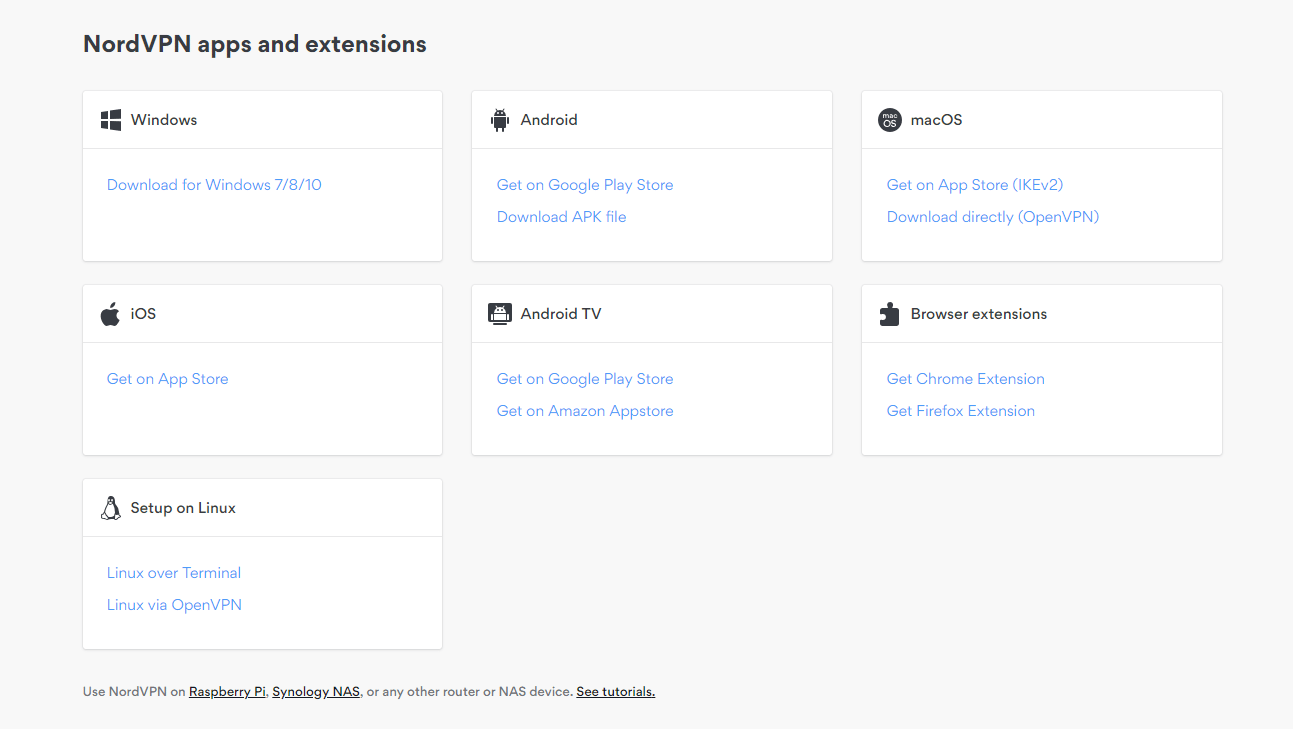Click the Browser extensions heading text
The height and width of the screenshot is (729, 1293).
[x=979, y=314]
